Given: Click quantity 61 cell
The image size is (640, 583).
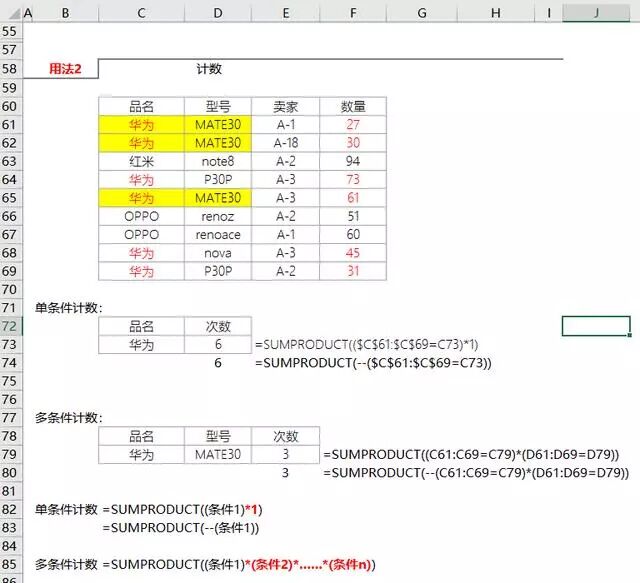Looking at the screenshot, I should (353, 198).
